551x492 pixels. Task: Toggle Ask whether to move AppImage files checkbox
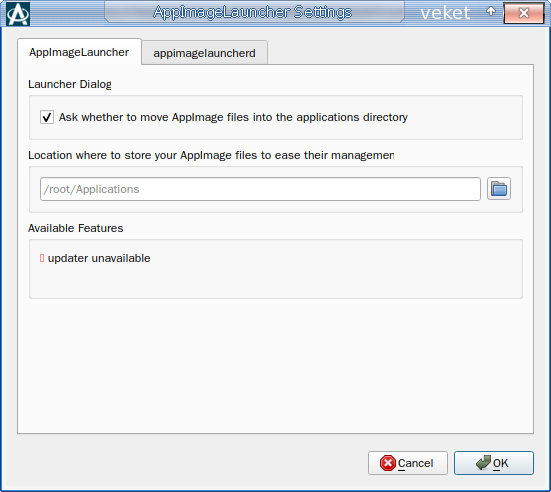47,117
